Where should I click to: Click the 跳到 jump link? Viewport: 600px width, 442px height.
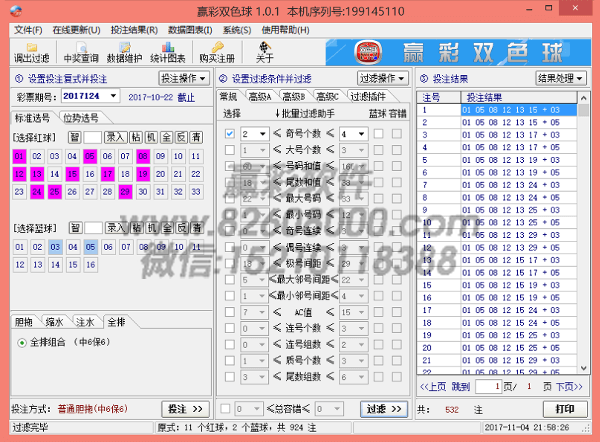(460, 387)
